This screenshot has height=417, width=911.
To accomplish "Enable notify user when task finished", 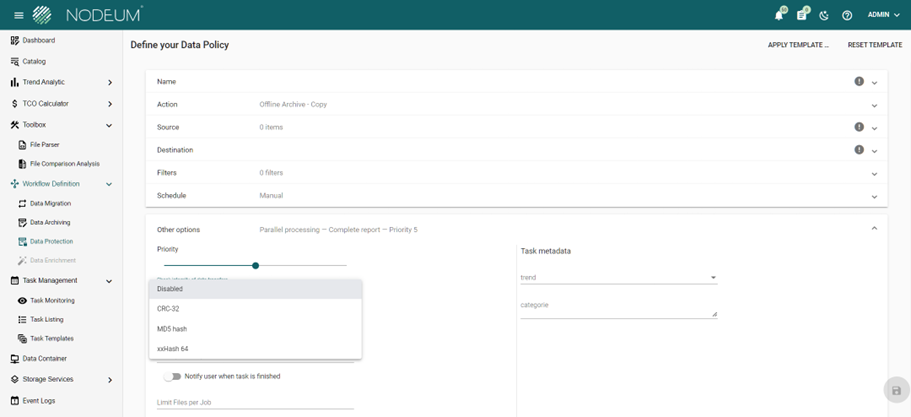I will (174, 377).
